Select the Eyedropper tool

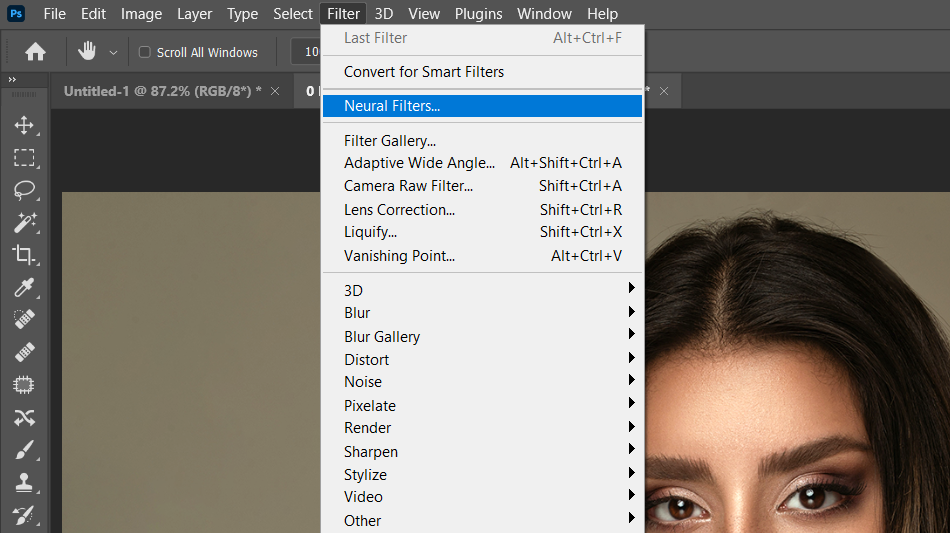click(x=24, y=288)
